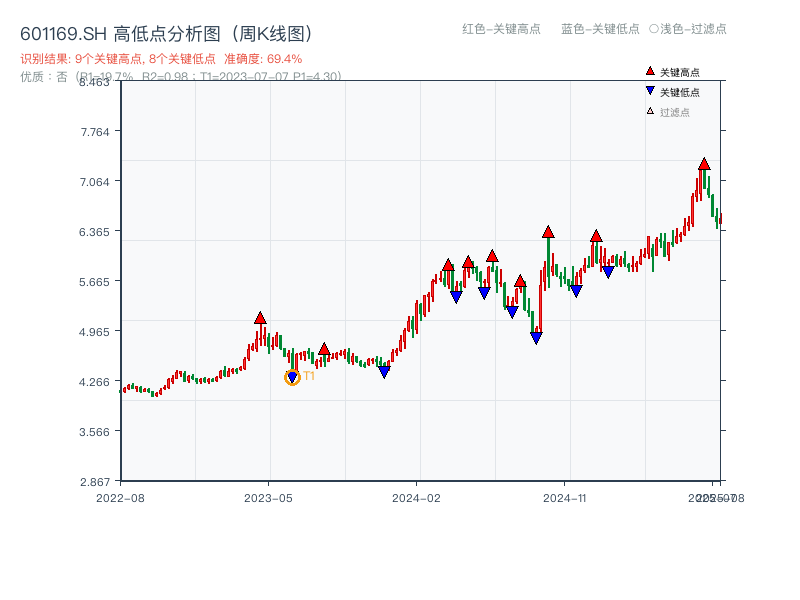Click the 2023-05 x-axis date label
800x600 pixels.
[x=268, y=498]
